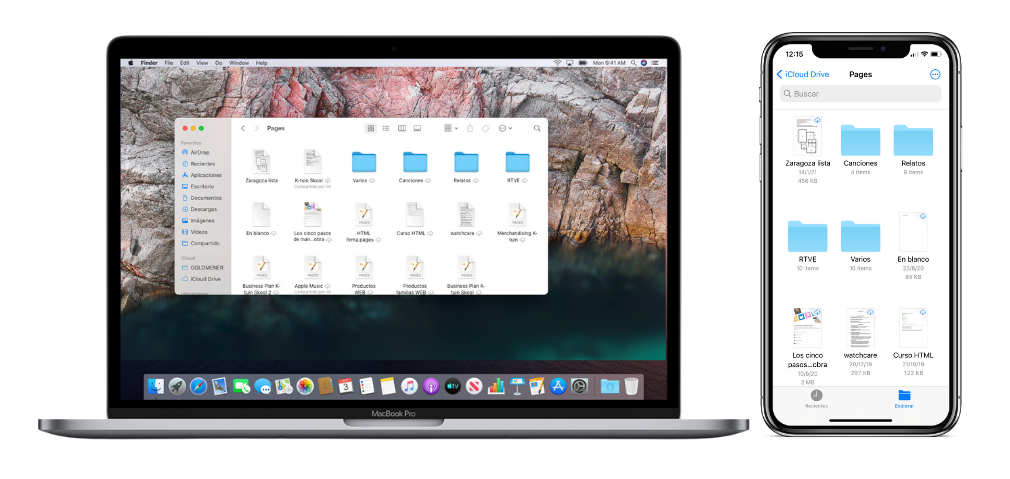
Task: Select the Relatos folder in Finder
Action: (x=466, y=162)
